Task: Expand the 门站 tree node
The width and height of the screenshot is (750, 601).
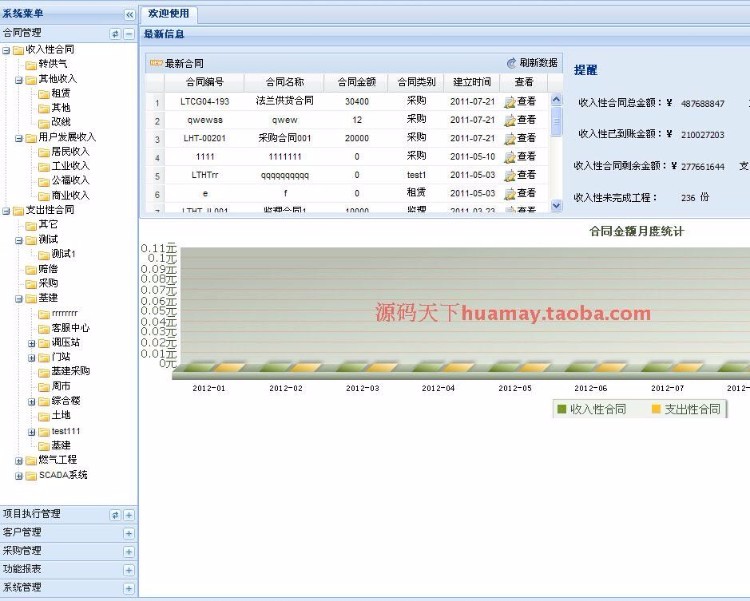Action: click(32, 358)
